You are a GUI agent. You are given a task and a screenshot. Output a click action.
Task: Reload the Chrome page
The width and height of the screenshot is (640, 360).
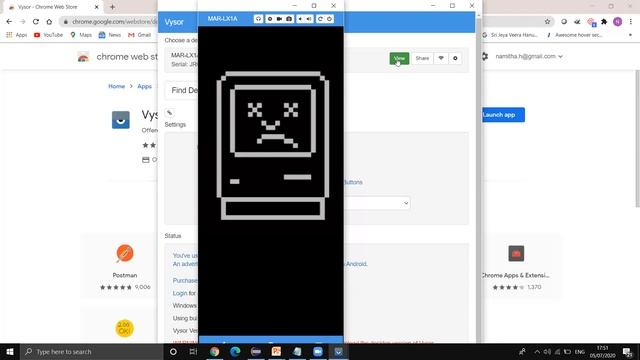[36, 22]
